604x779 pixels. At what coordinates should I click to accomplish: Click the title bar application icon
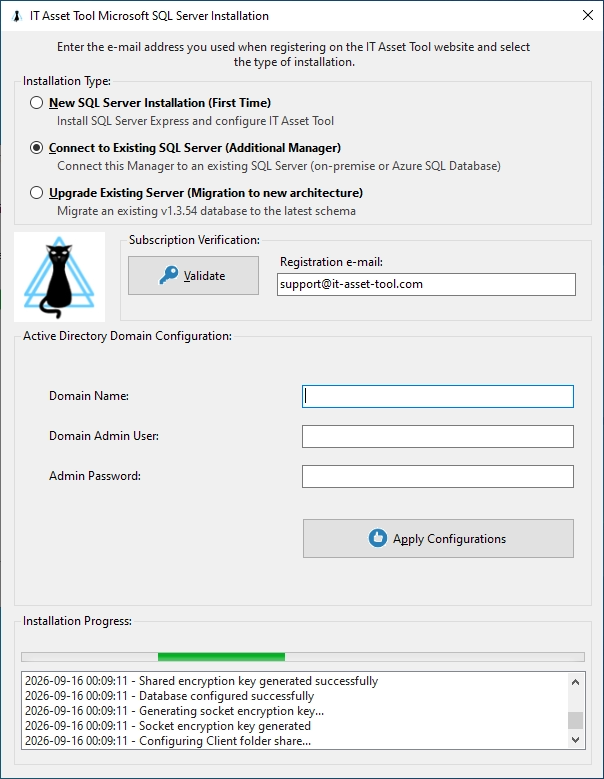[x=17, y=16]
